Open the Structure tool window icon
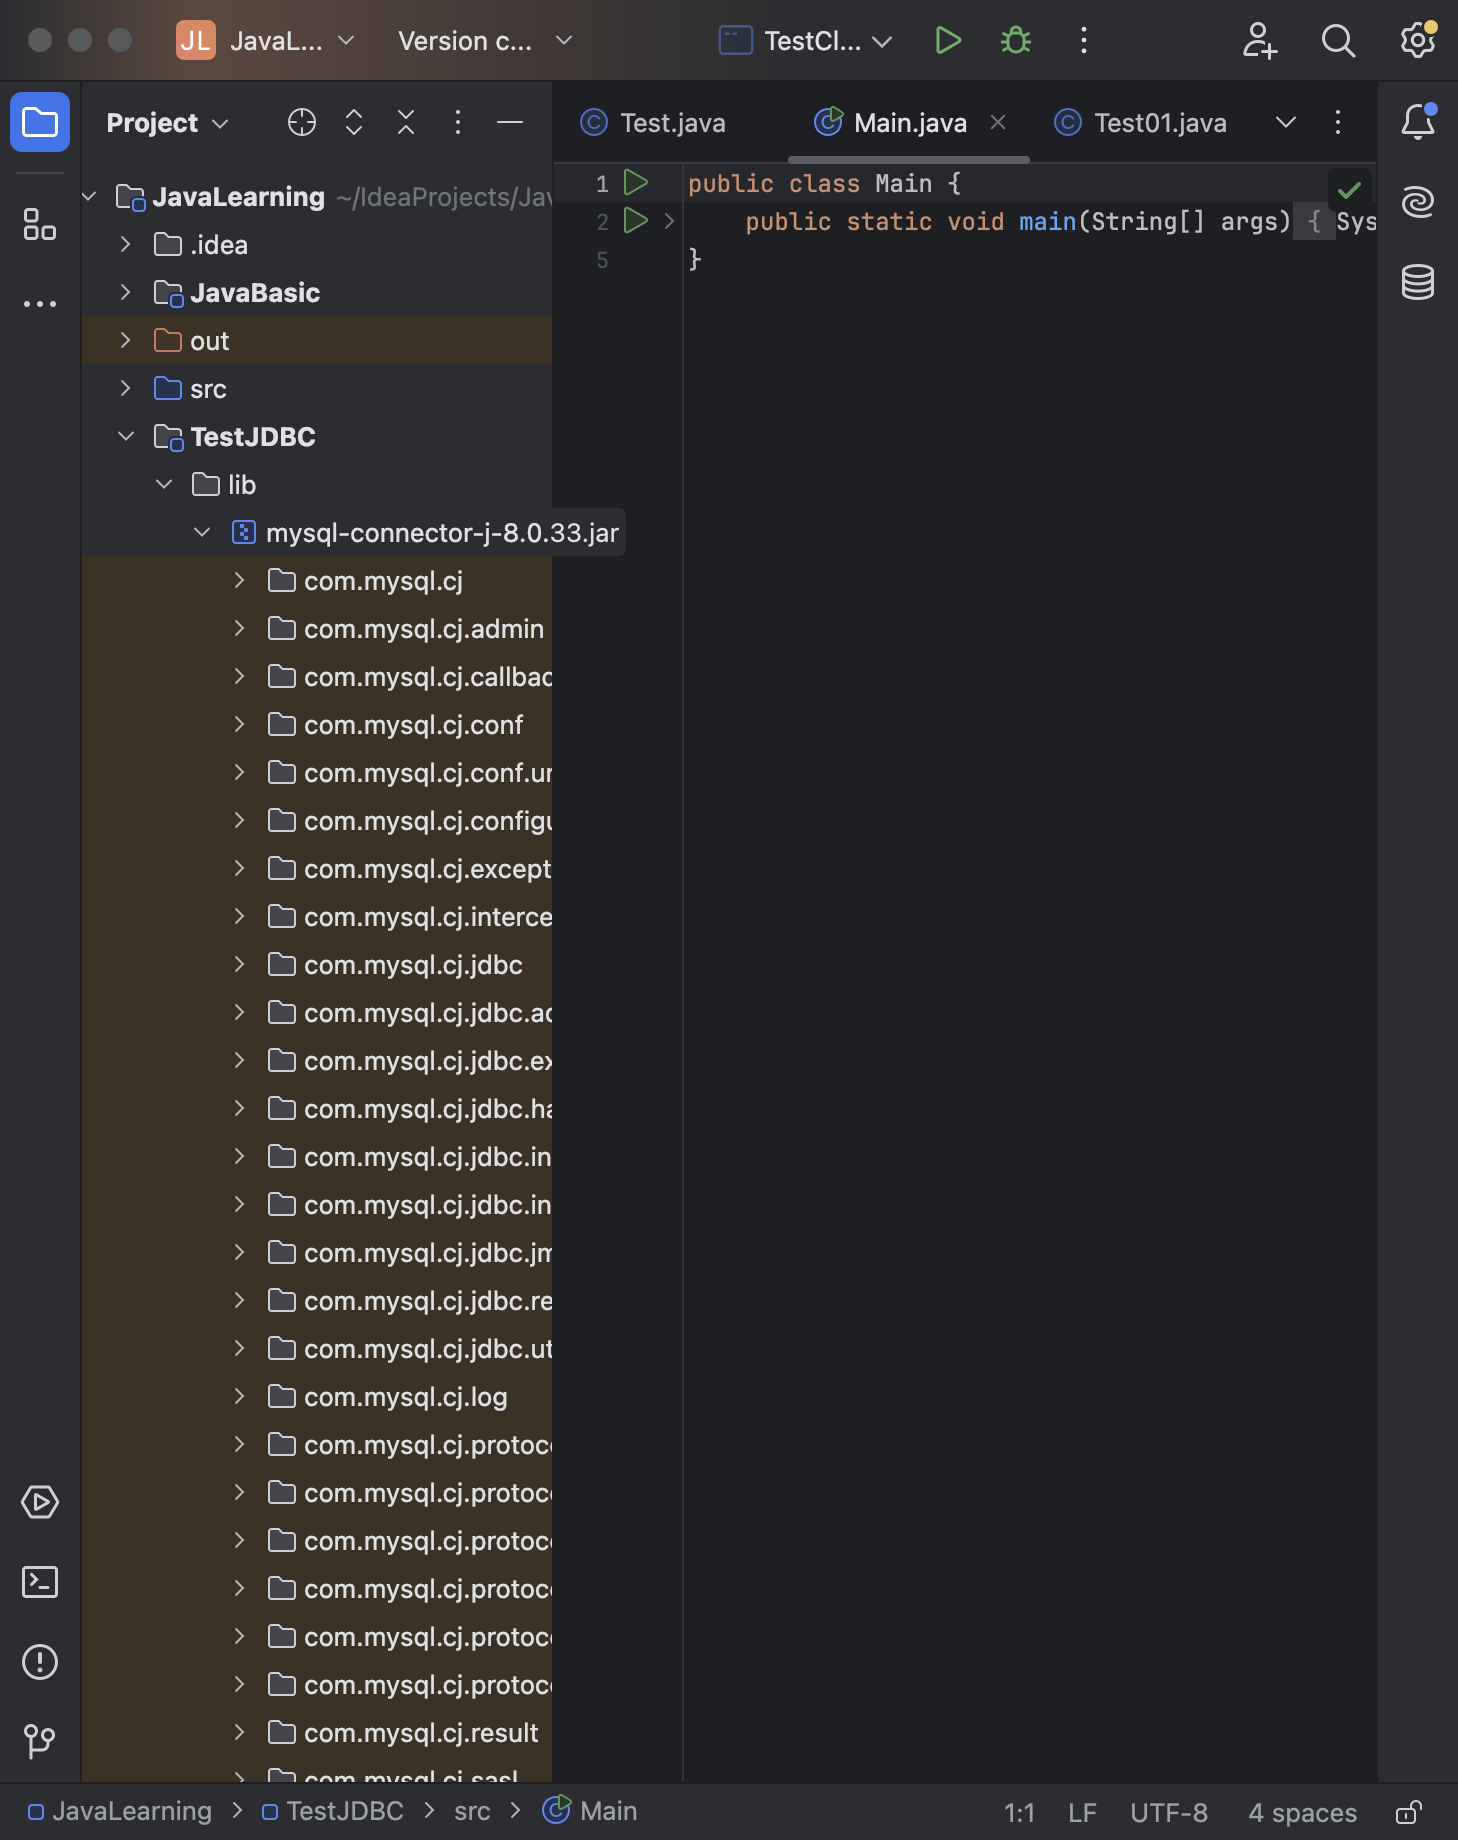 point(40,224)
